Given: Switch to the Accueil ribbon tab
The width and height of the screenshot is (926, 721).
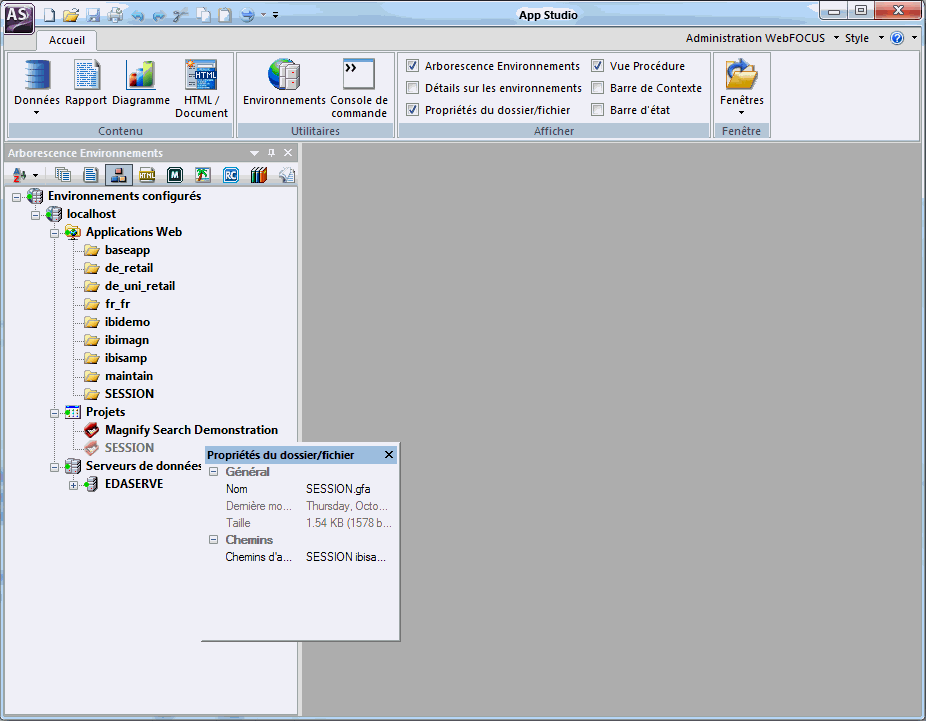Looking at the screenshot, I should 67,40.
